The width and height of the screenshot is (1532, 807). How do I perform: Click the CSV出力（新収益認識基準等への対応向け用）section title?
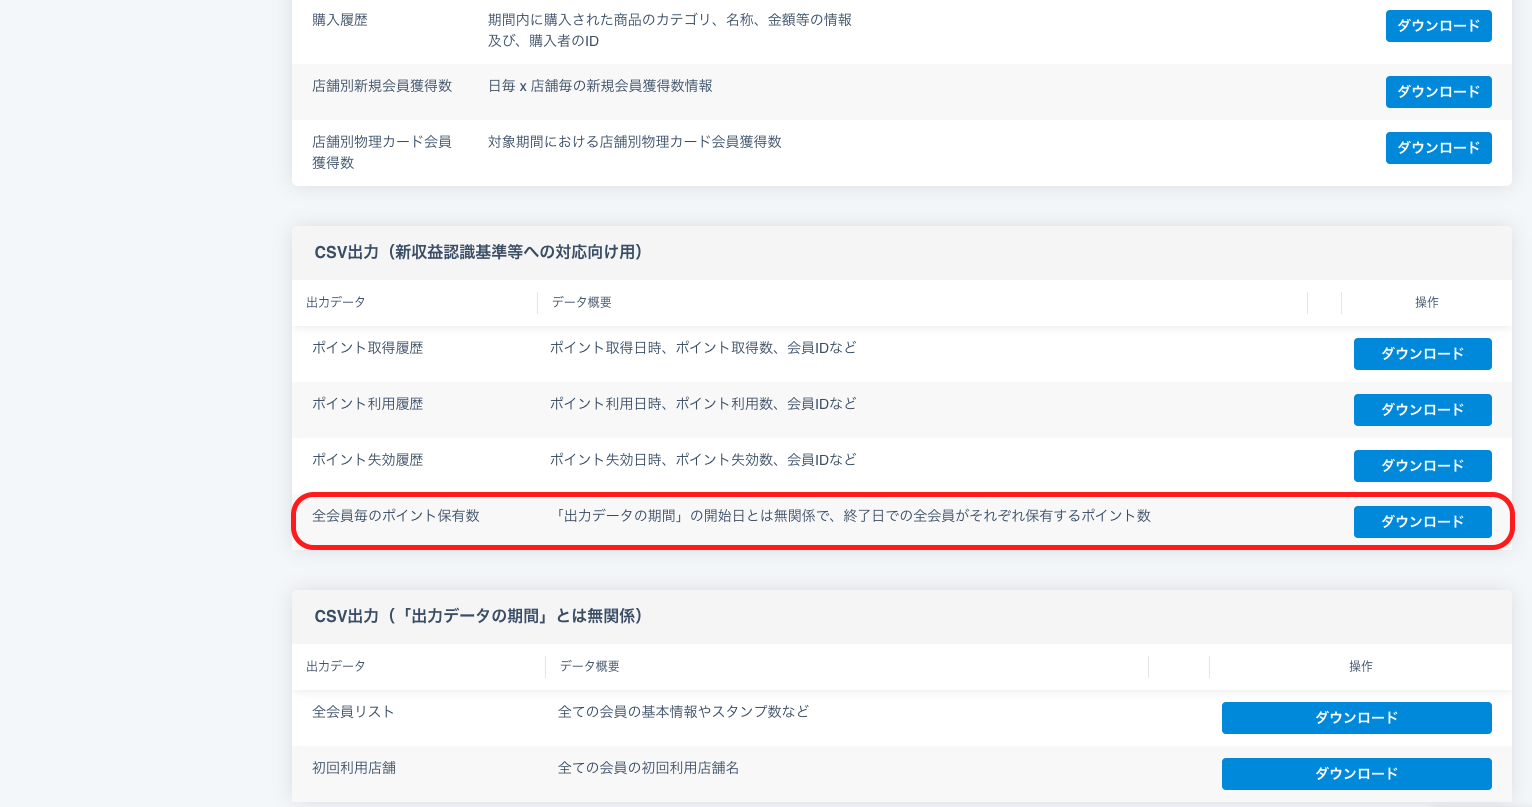pos(478,252)
